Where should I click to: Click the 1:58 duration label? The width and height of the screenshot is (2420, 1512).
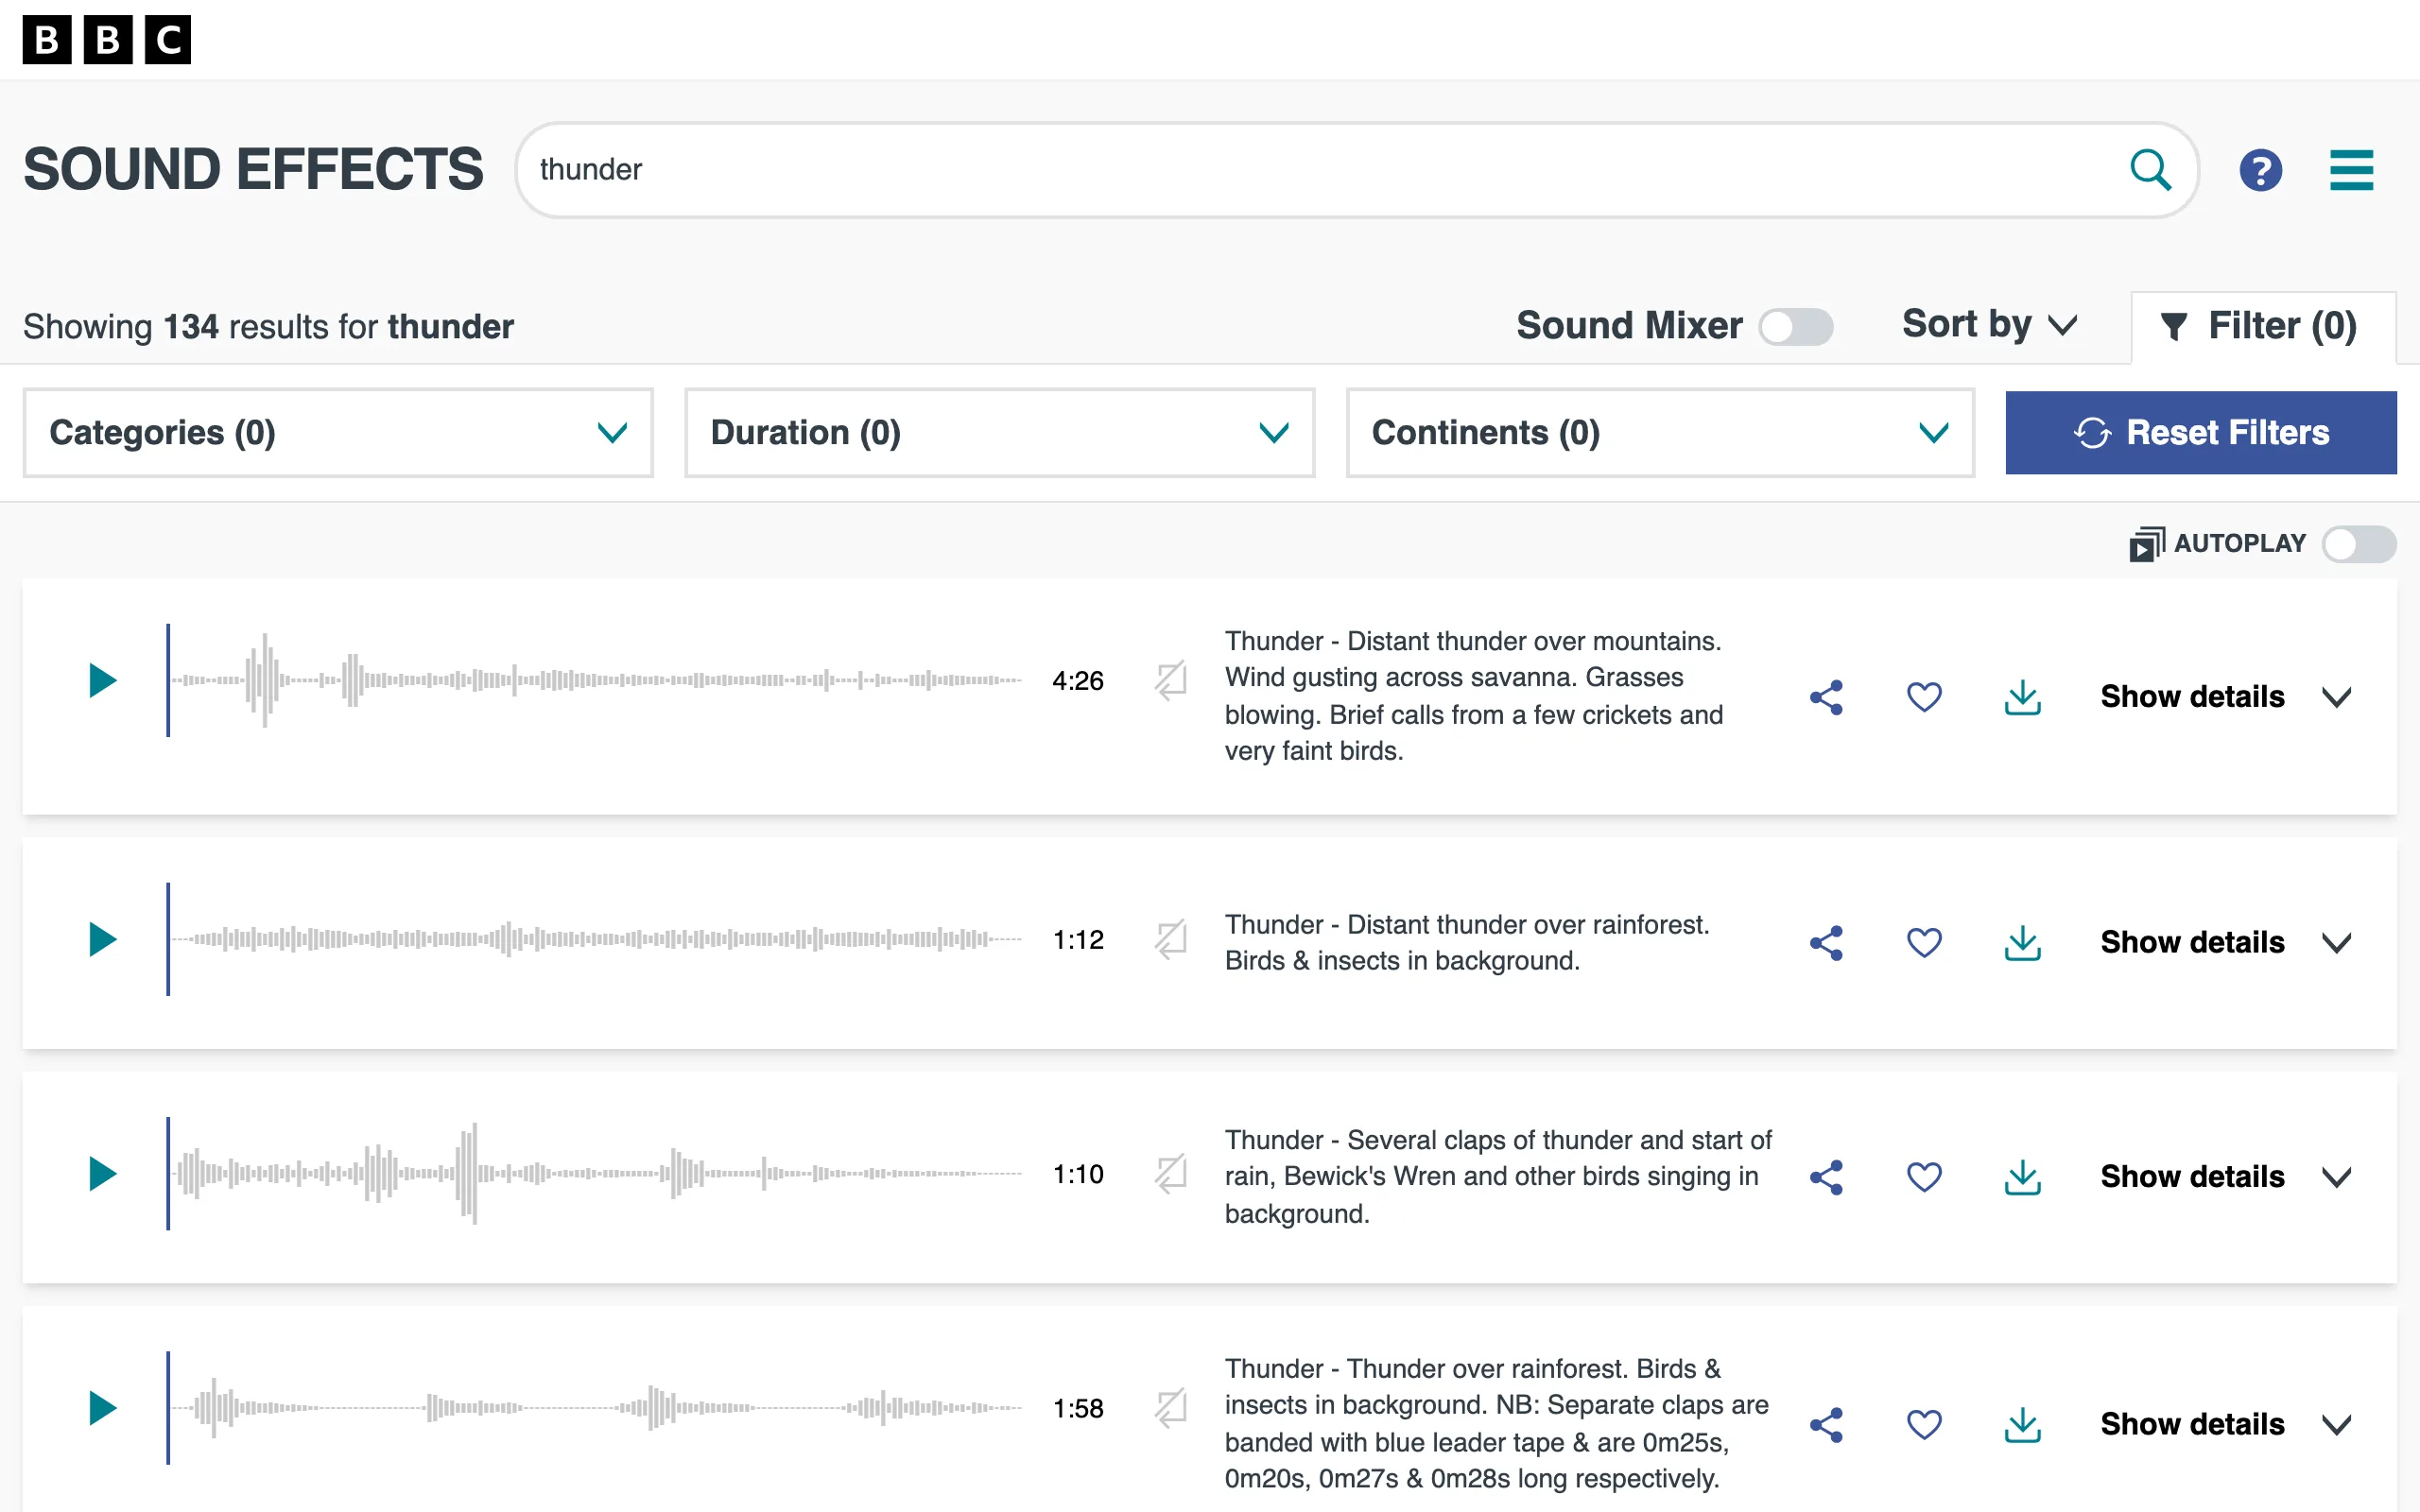pos(1078,1409)
